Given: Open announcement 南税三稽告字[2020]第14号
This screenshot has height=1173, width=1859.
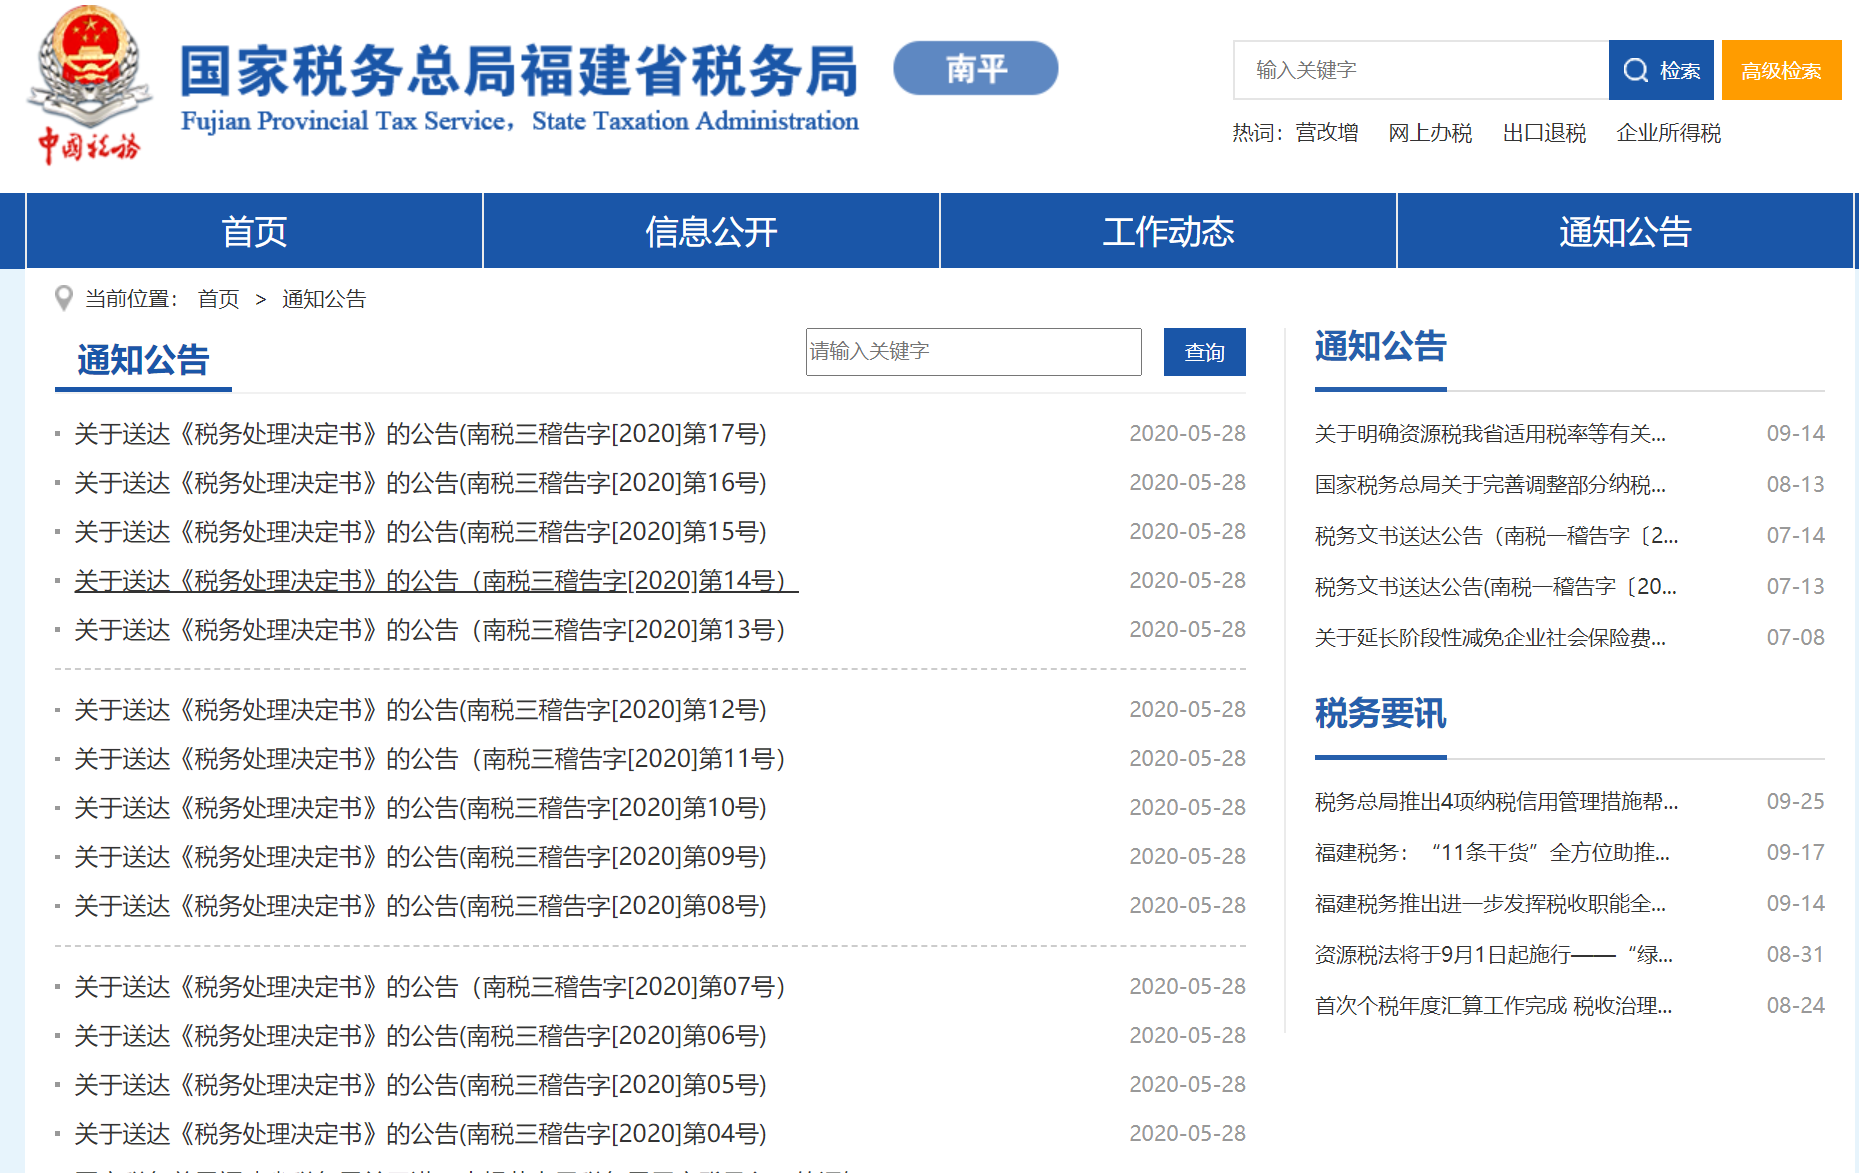Looking at the screenshot, I should [x=436, y=581].
